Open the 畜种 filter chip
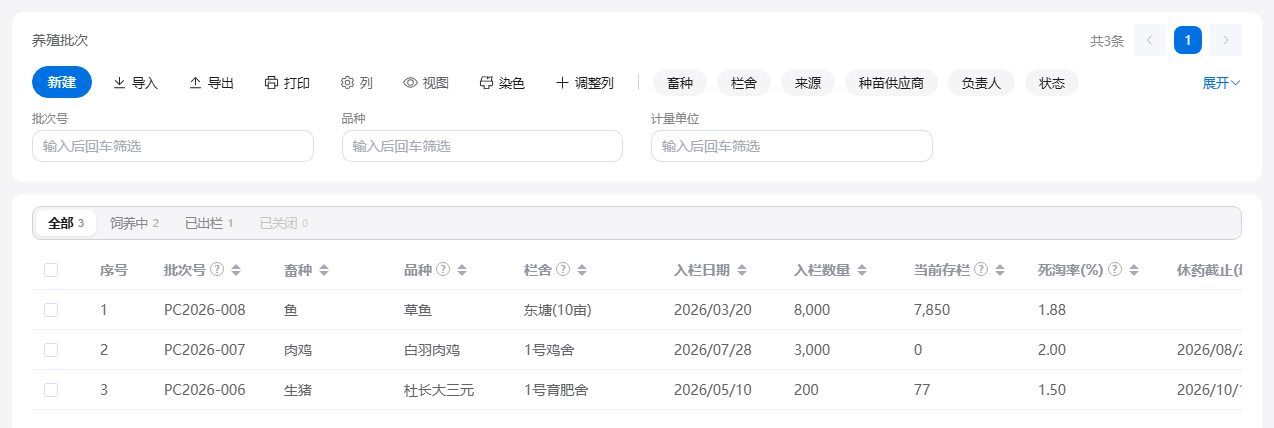 680,83
